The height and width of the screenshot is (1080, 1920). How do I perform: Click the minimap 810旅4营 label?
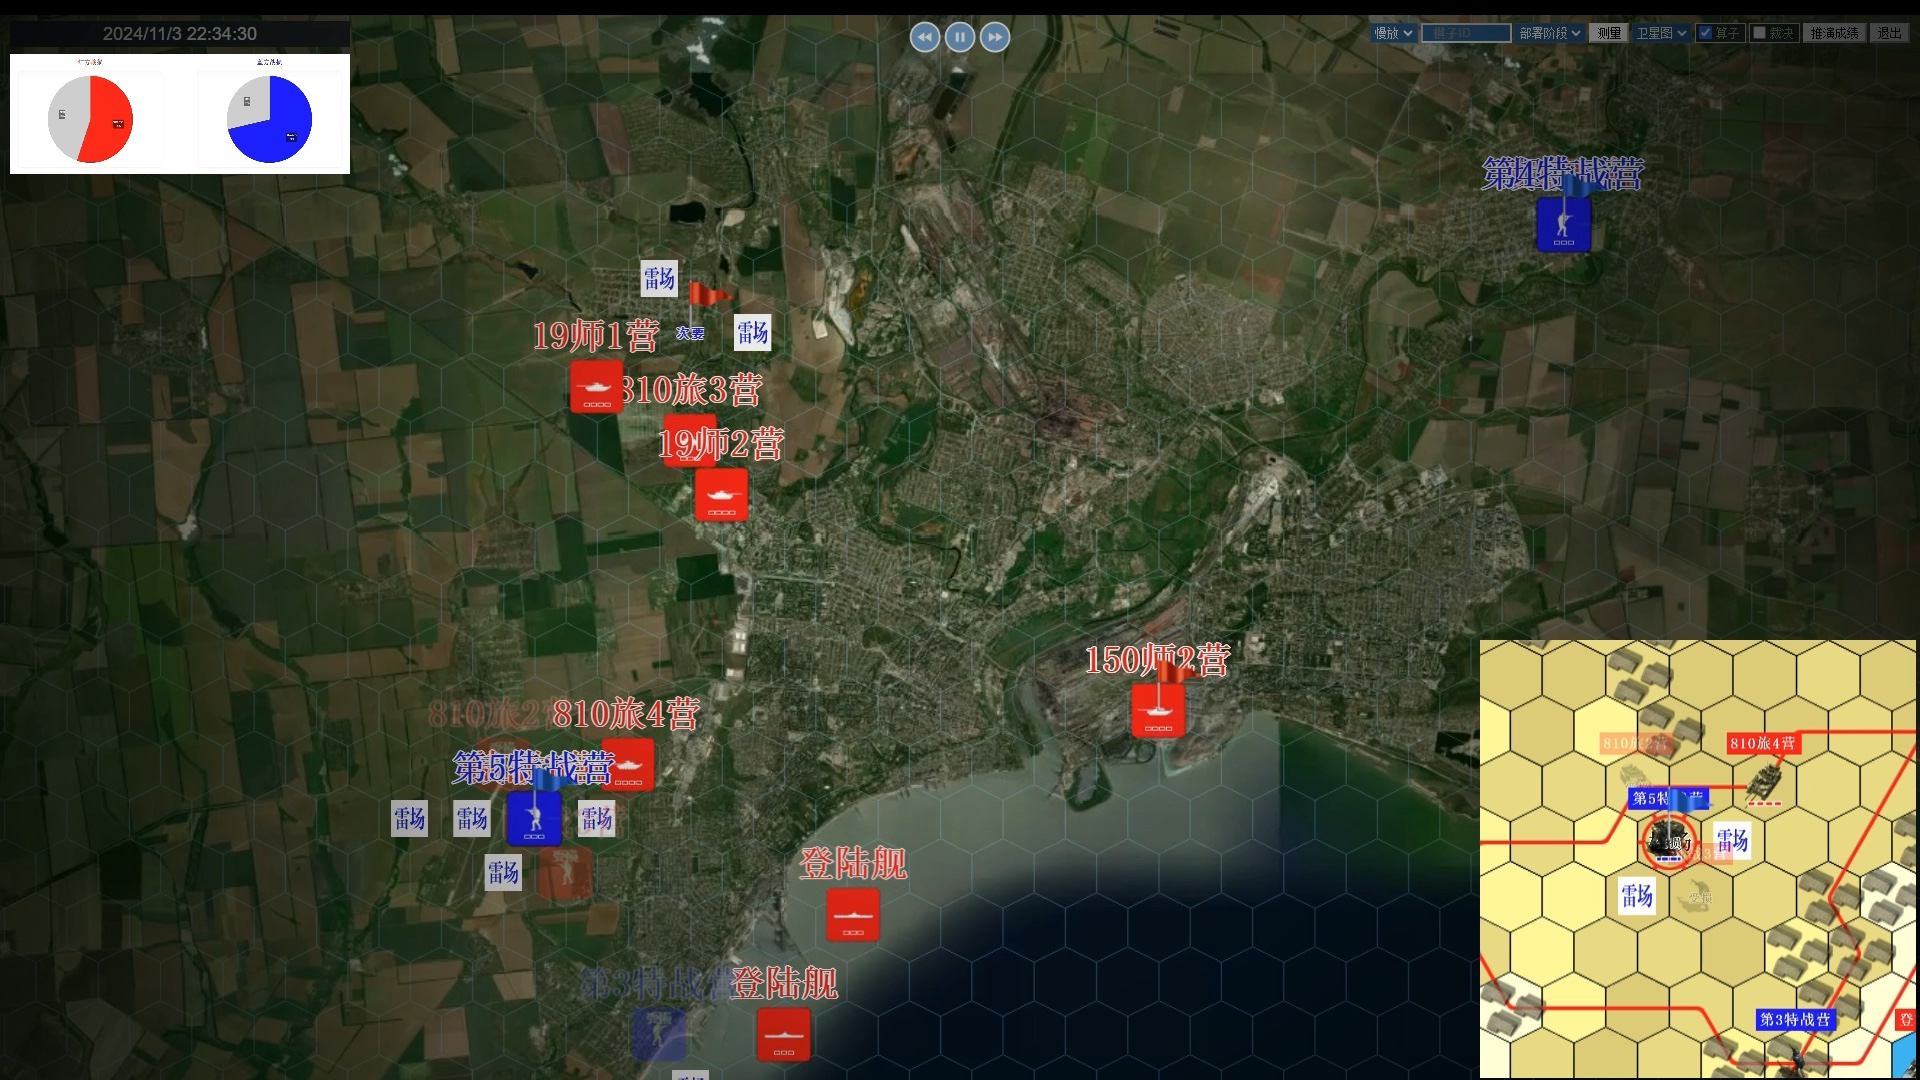click(1763, 743)
